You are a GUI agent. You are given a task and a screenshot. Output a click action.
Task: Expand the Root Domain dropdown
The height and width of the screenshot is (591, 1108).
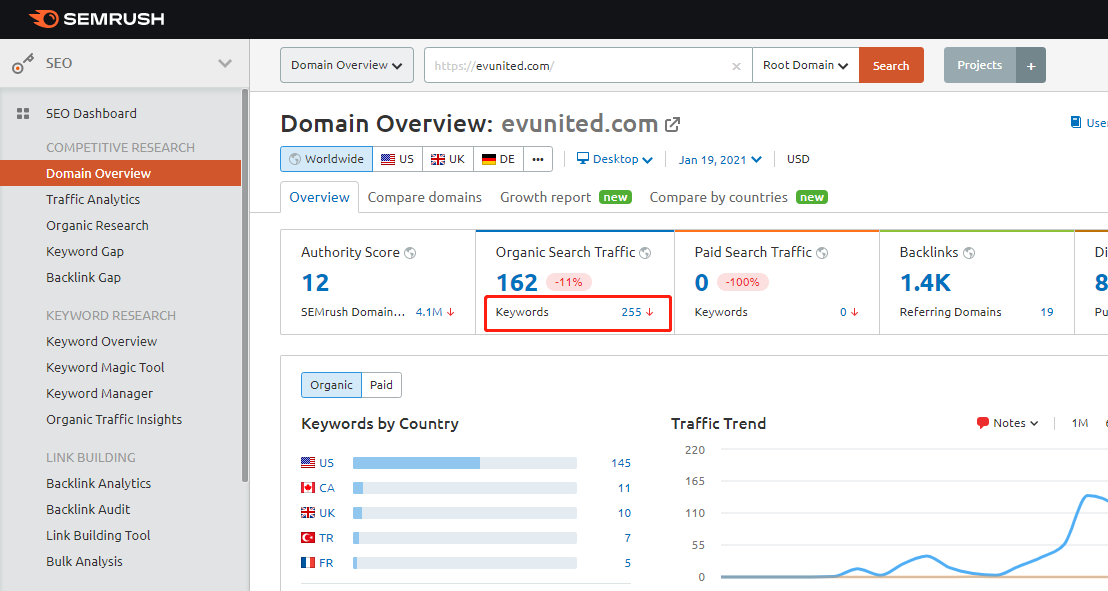coord(805,66)
